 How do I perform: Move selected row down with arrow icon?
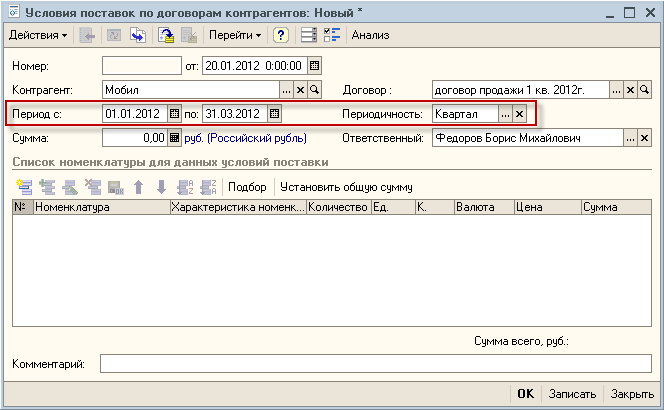click(x=161, y=187)
